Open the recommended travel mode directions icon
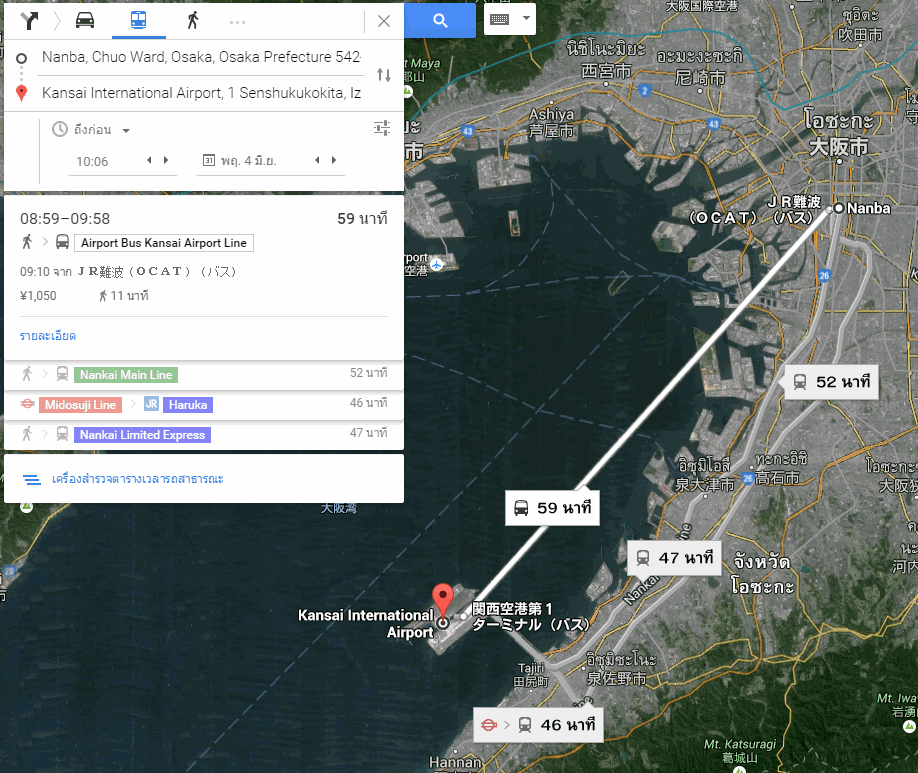This screenshot has width=918, height=773. (29, 21)
